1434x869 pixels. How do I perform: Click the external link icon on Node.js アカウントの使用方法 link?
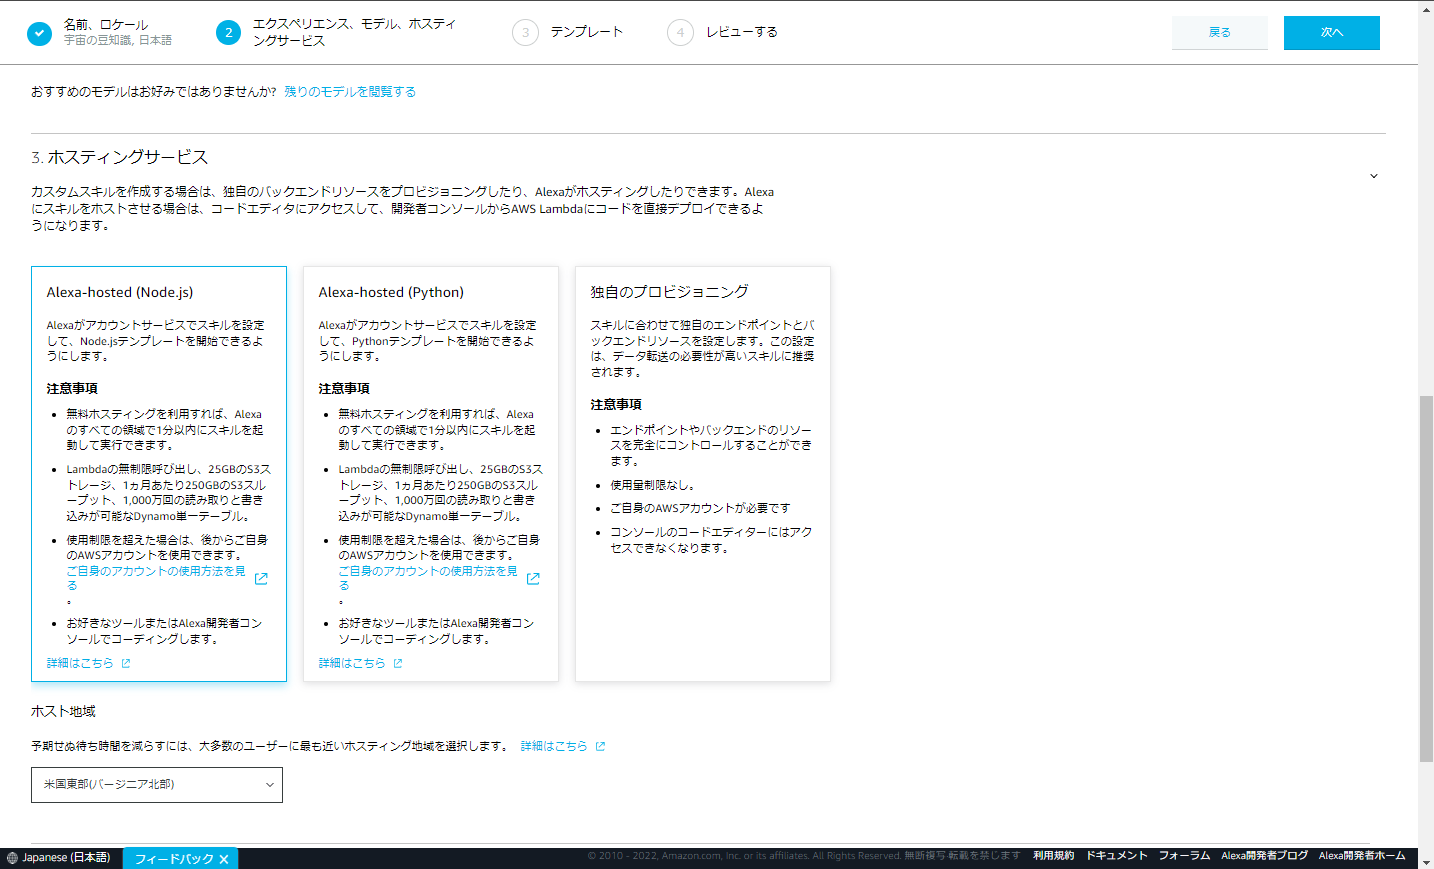click(260, 578)
